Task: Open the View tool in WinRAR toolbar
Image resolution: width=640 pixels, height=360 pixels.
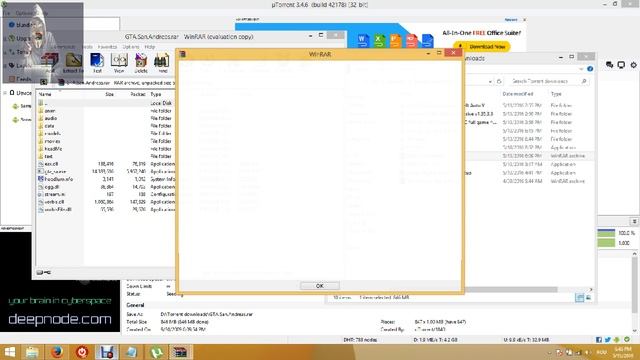Action: pos(119,63)
